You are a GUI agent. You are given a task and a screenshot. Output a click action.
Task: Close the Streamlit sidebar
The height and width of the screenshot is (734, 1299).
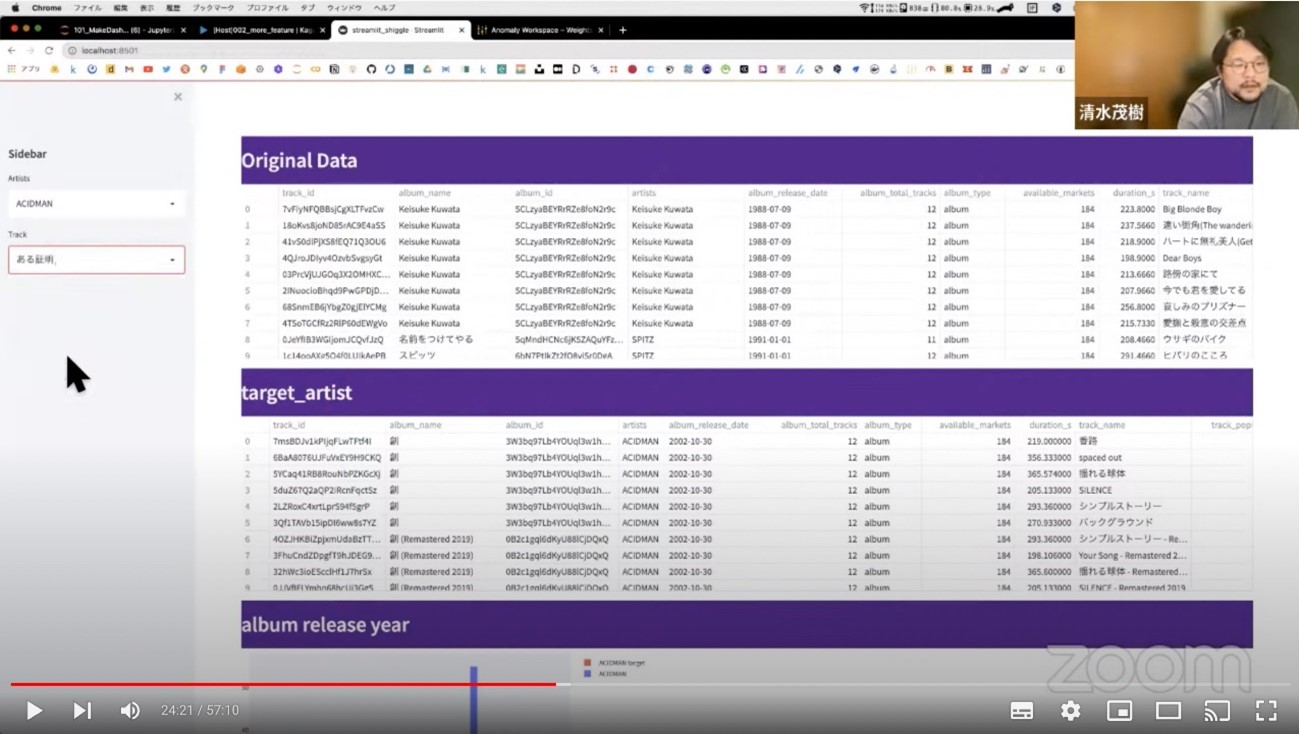click(178, 97)
